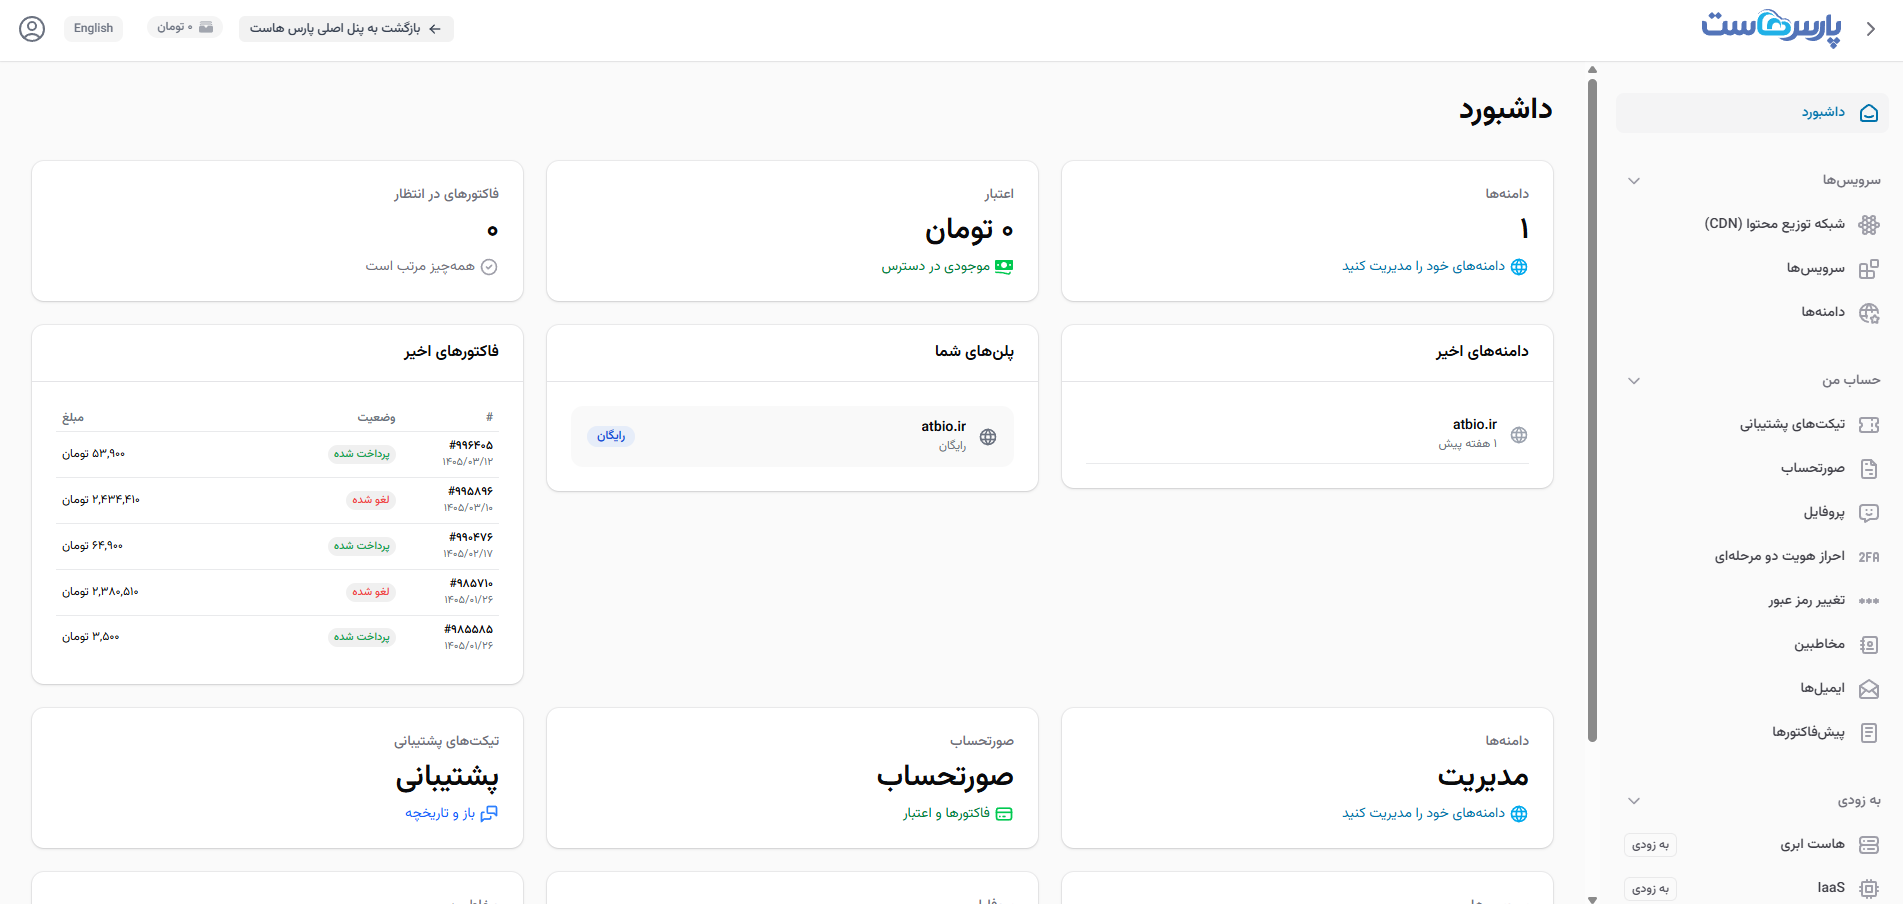Select داشبورد in the sidebar

tap(1752, 113)
